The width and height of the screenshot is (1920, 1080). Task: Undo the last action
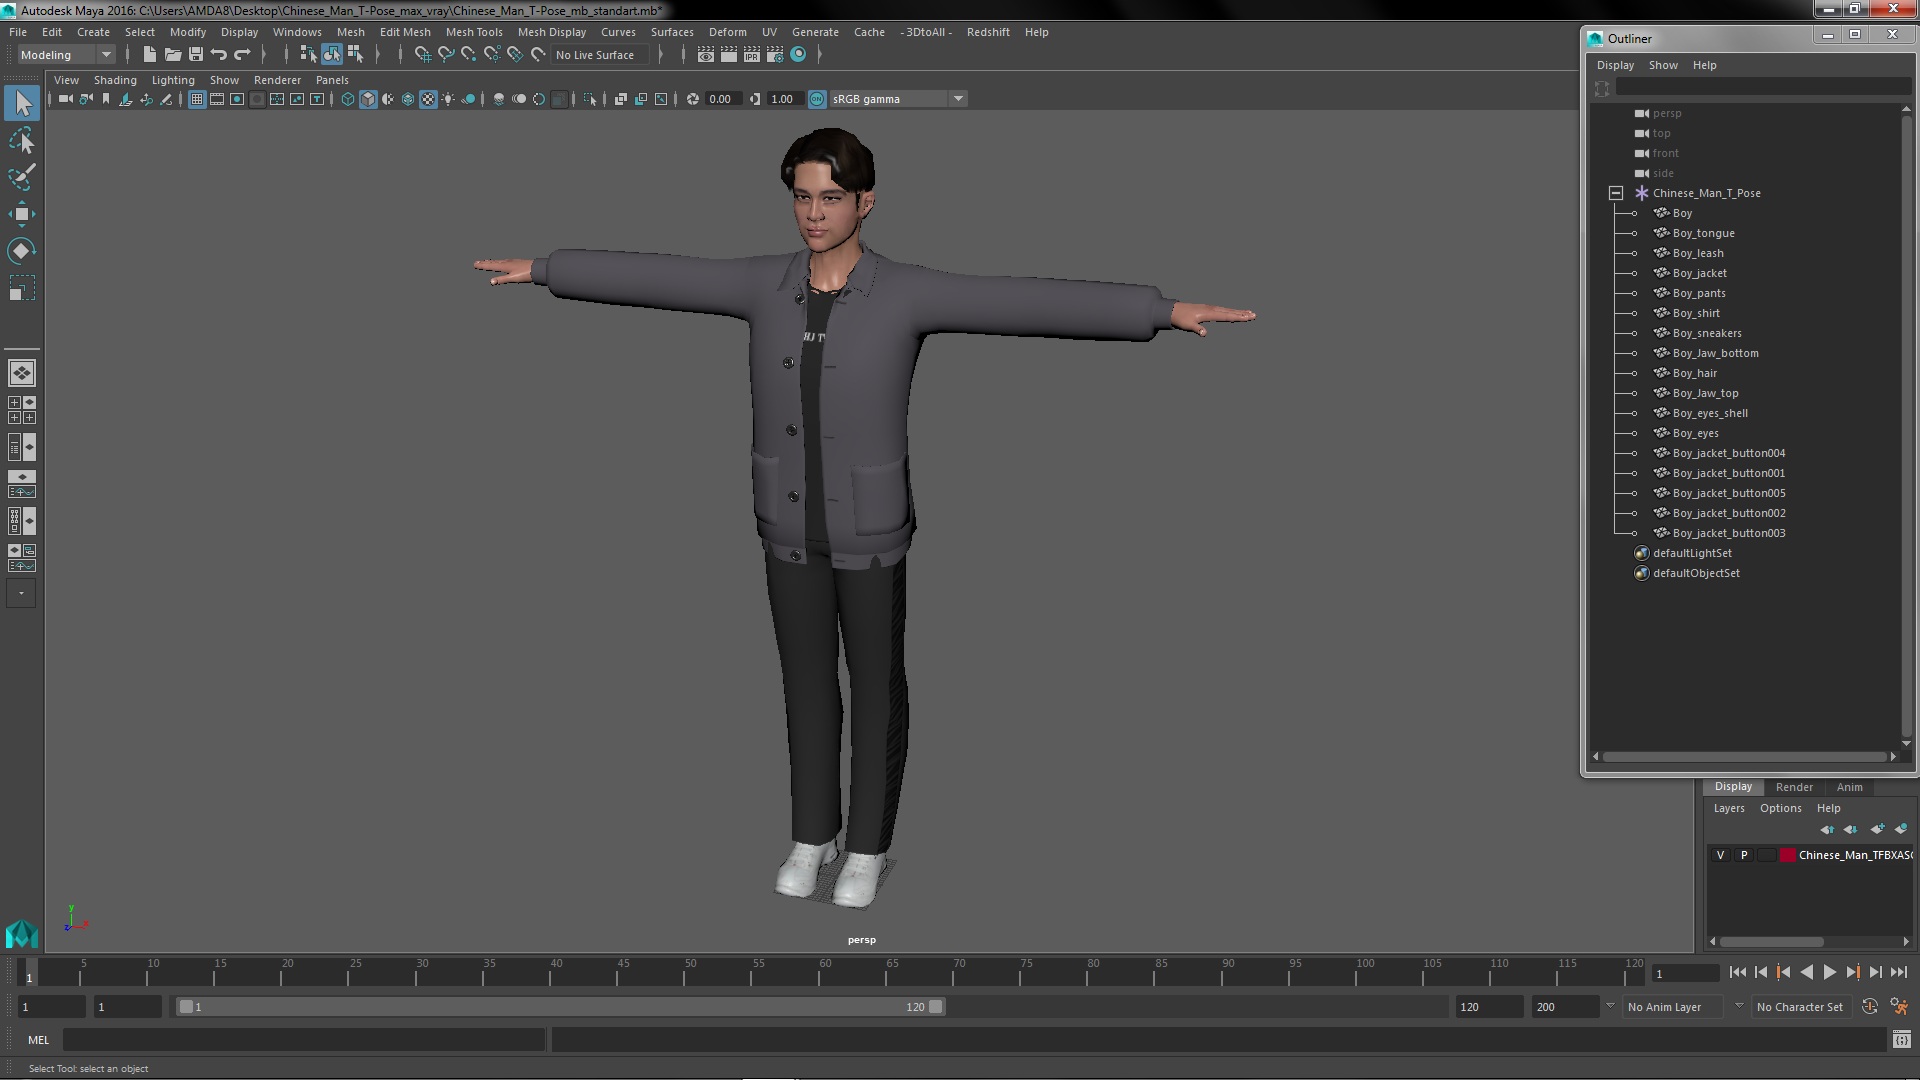[x=219, y=55]
